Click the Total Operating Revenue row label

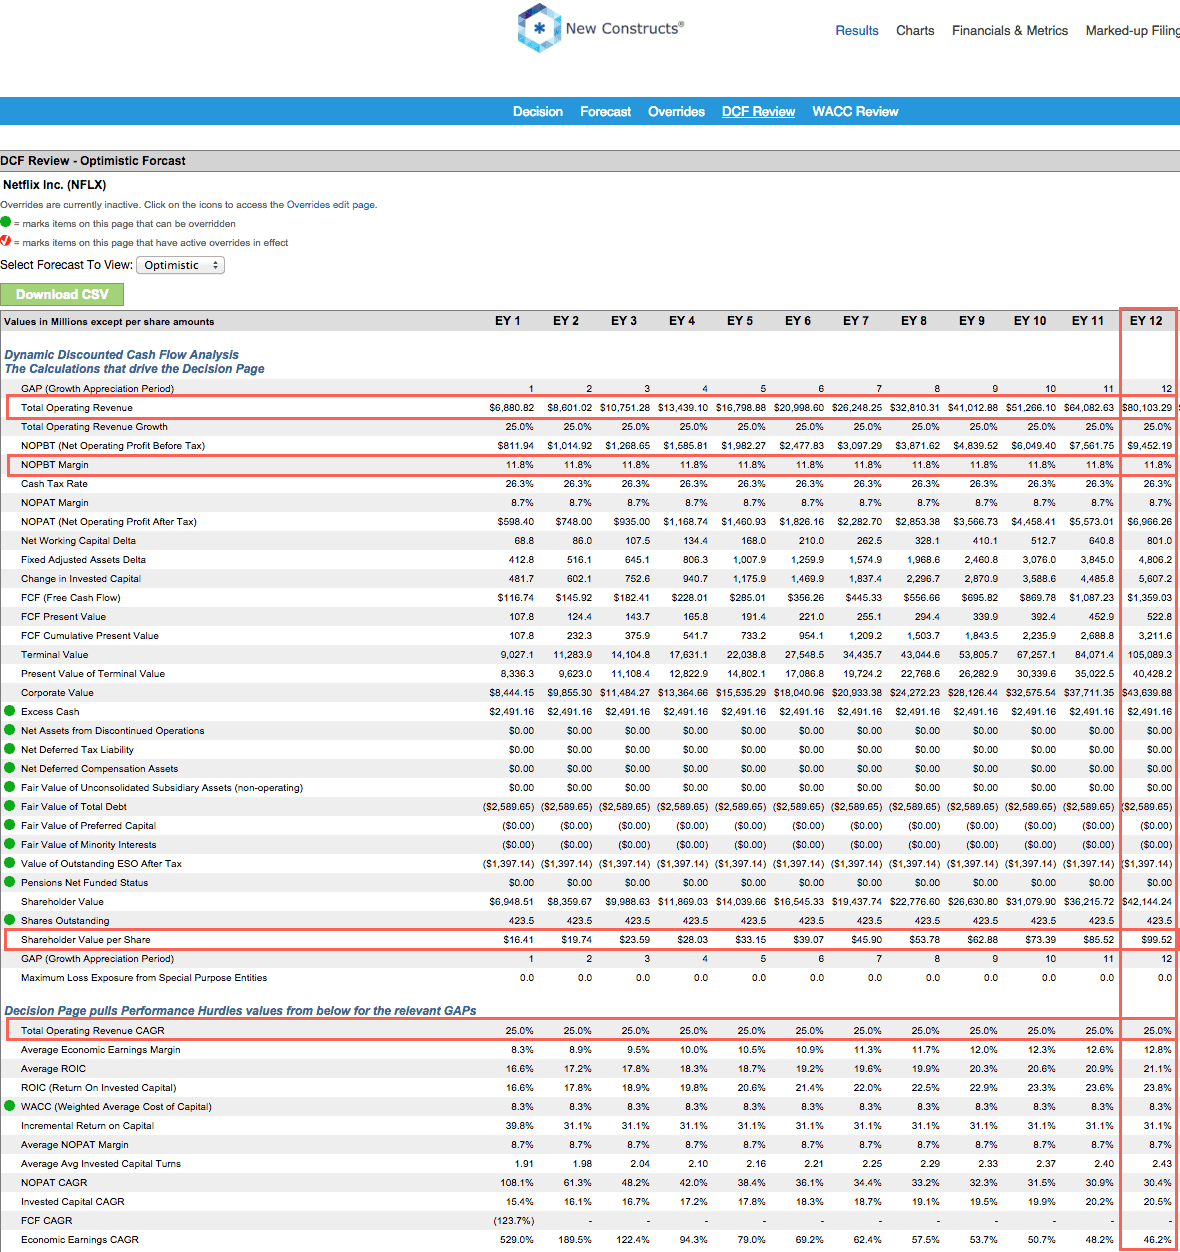pyautogui.click(x=77, y=408)
